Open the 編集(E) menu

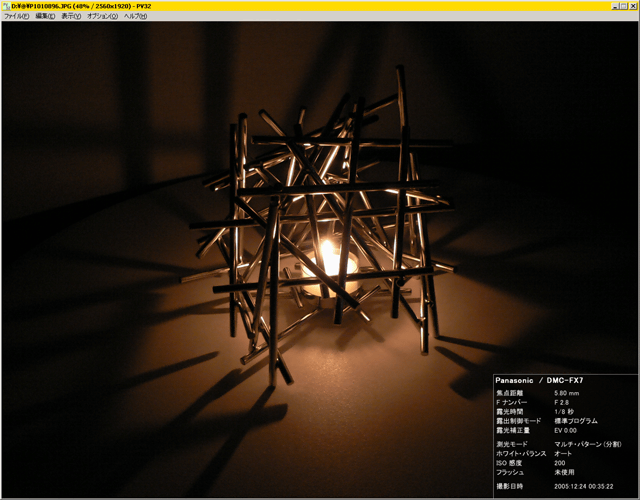pyautogui.click(x=46, y=16)
